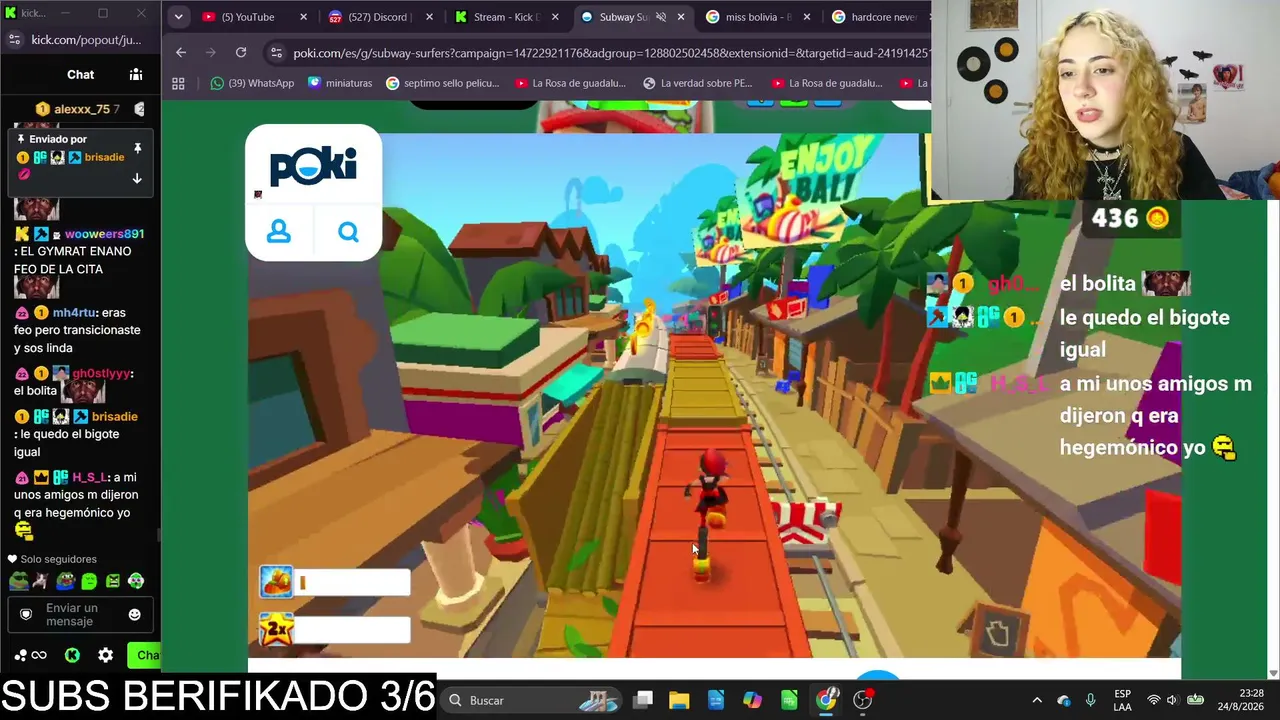The width and height of the screenshot is (1280, 720).
Task: Open Kick chat settings gear
Action: 106,655
